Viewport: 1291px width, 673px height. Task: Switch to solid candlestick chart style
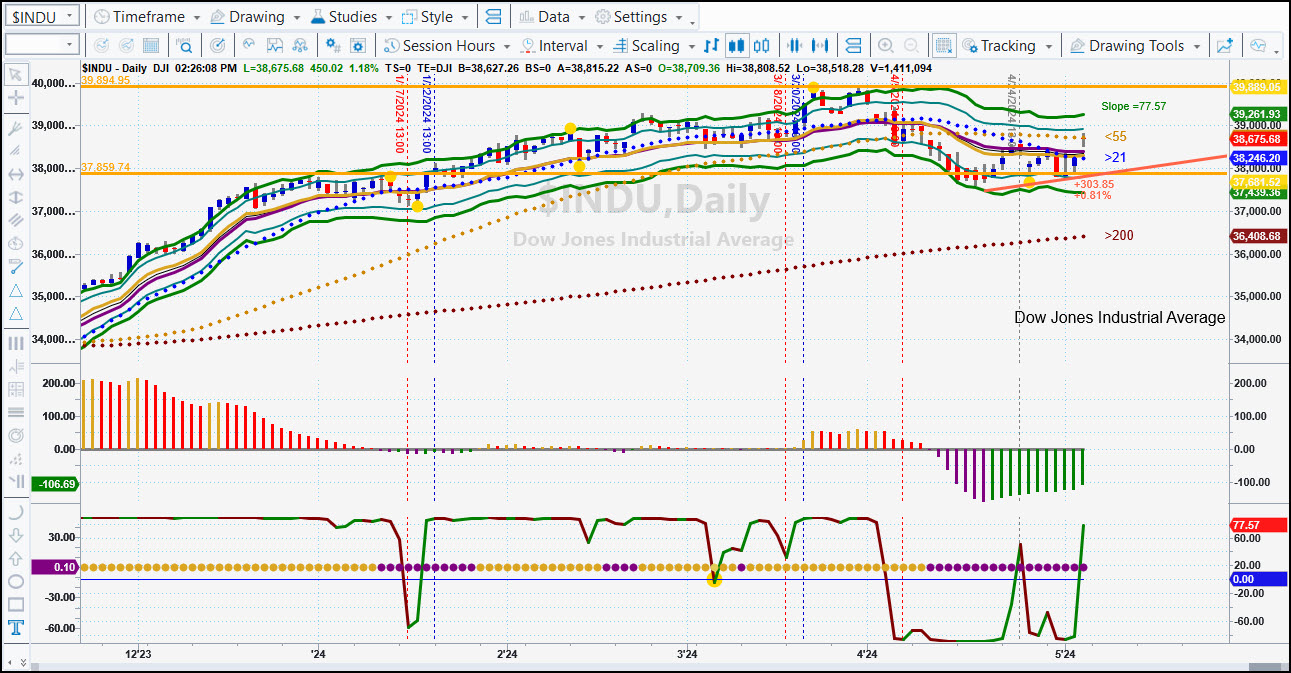(x=738, y=46)
